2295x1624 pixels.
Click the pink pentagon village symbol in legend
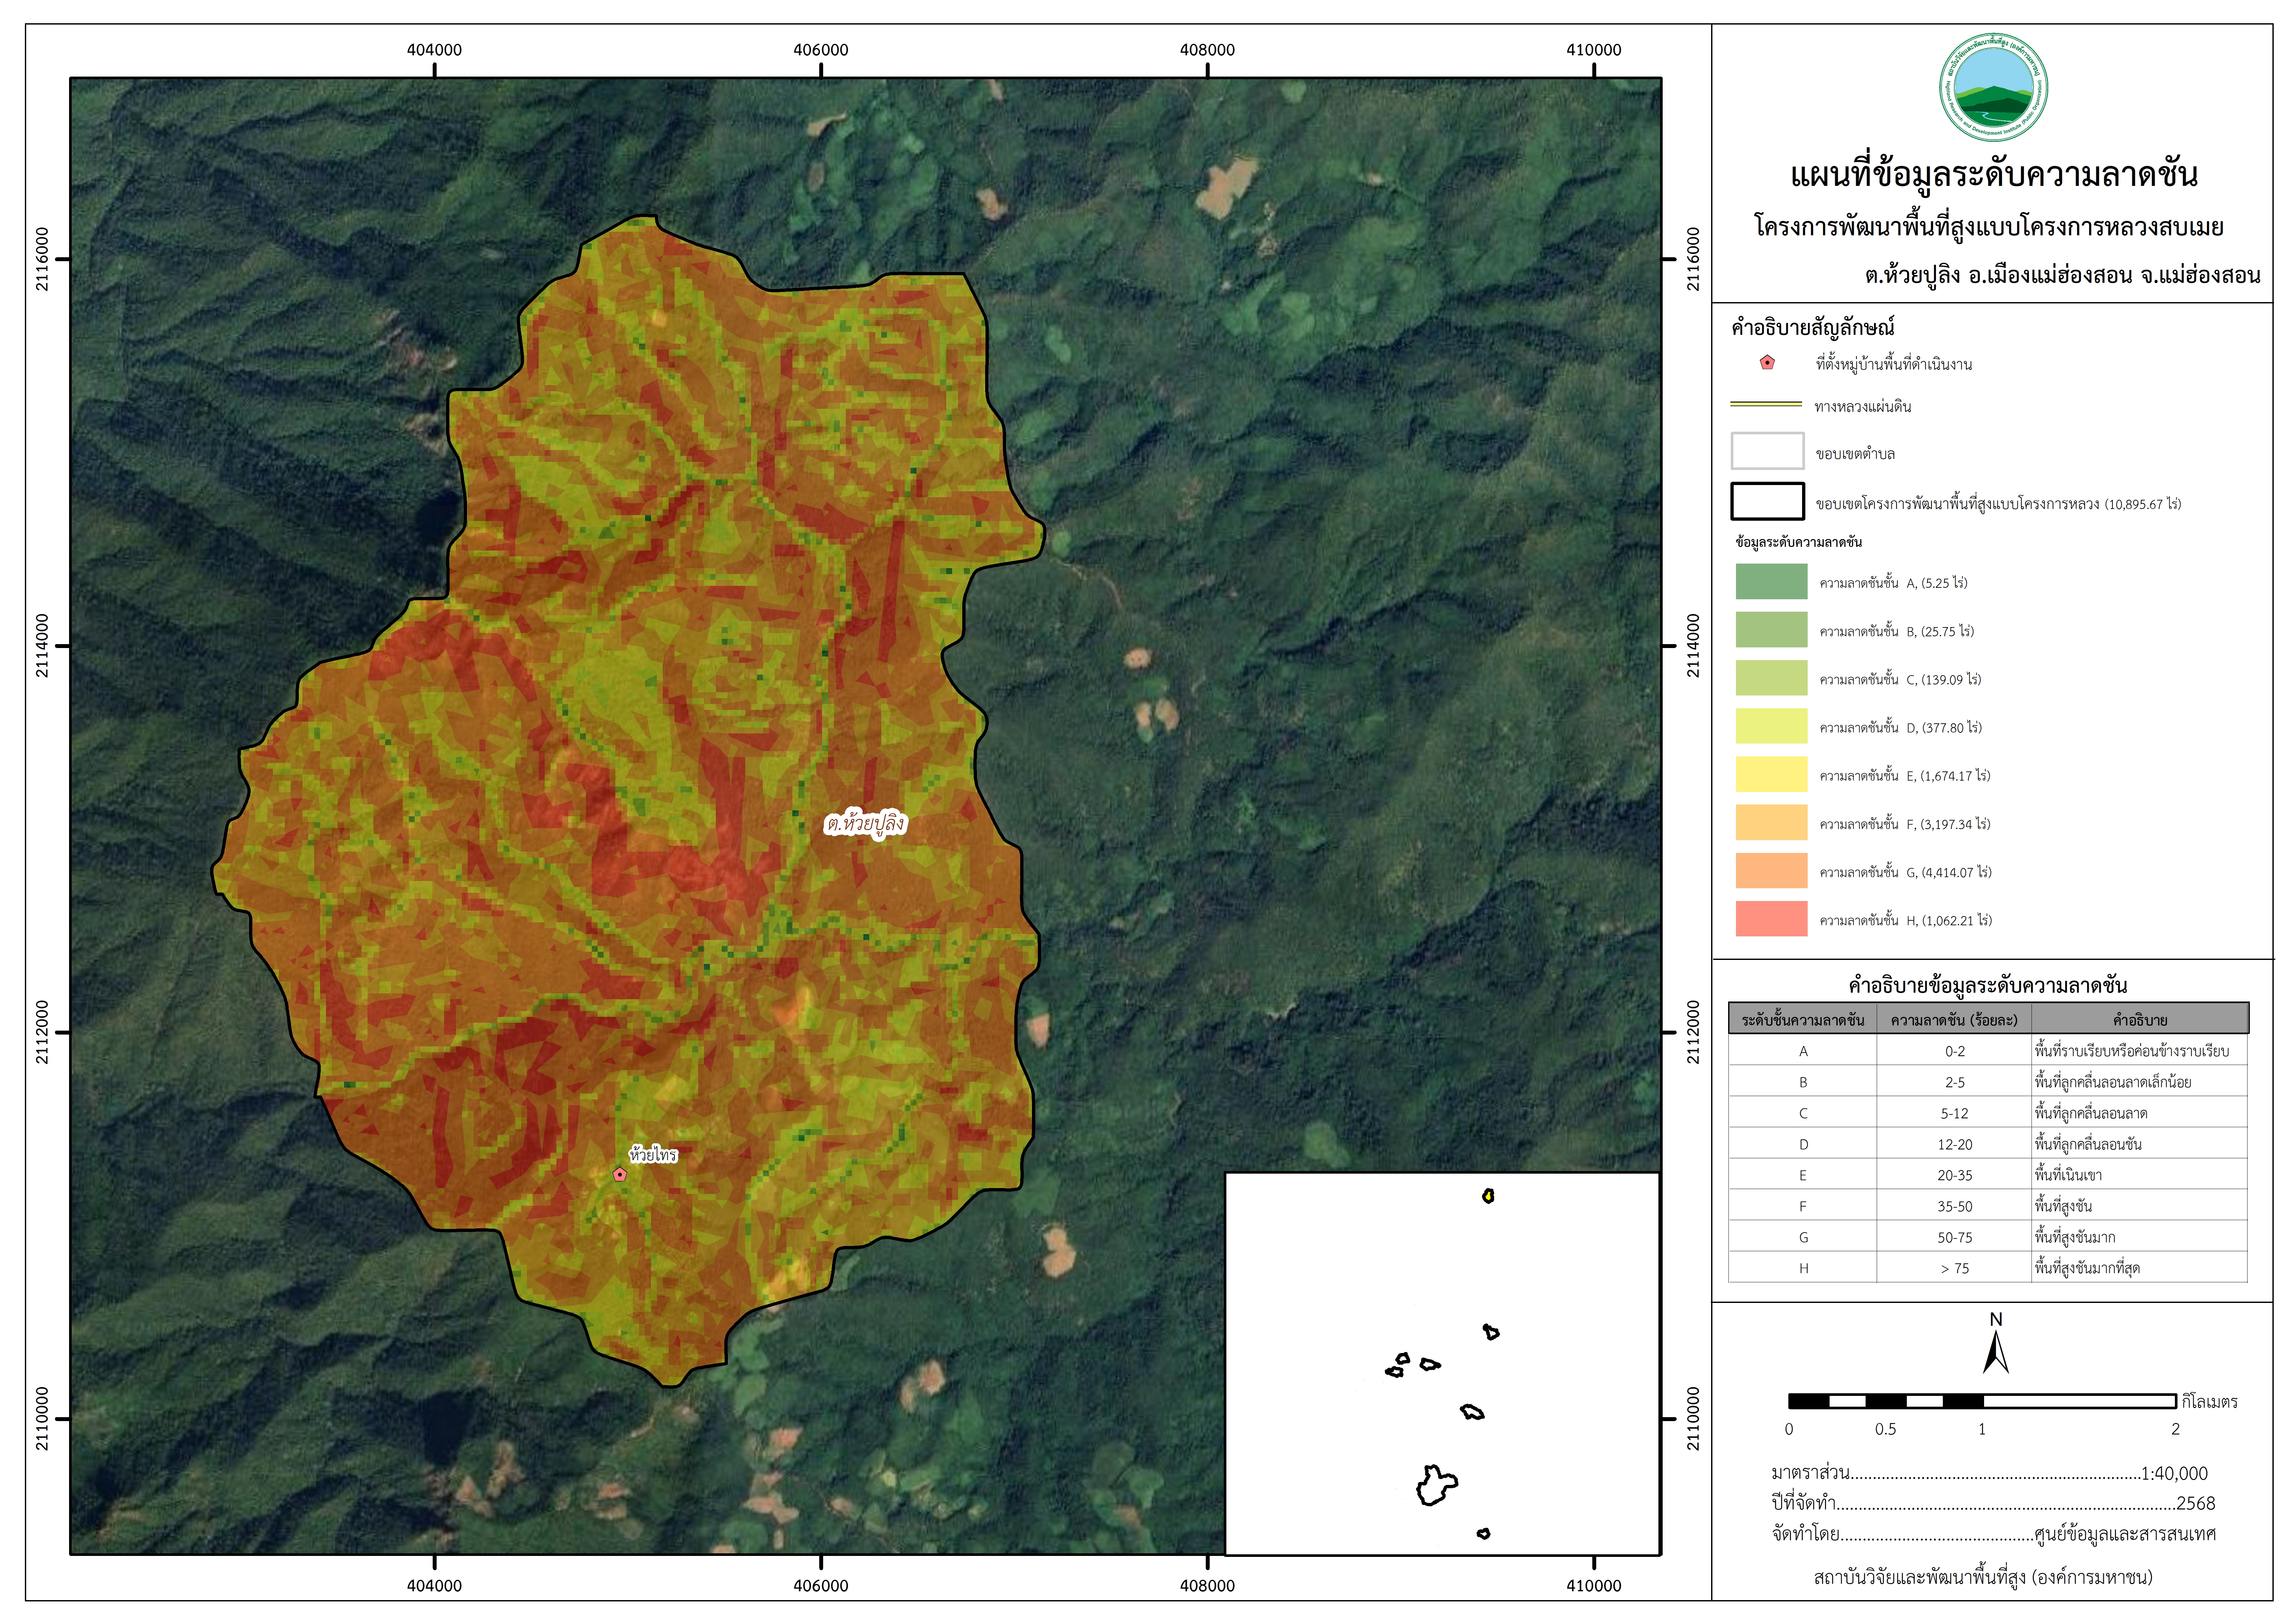tap(1767, 363)
